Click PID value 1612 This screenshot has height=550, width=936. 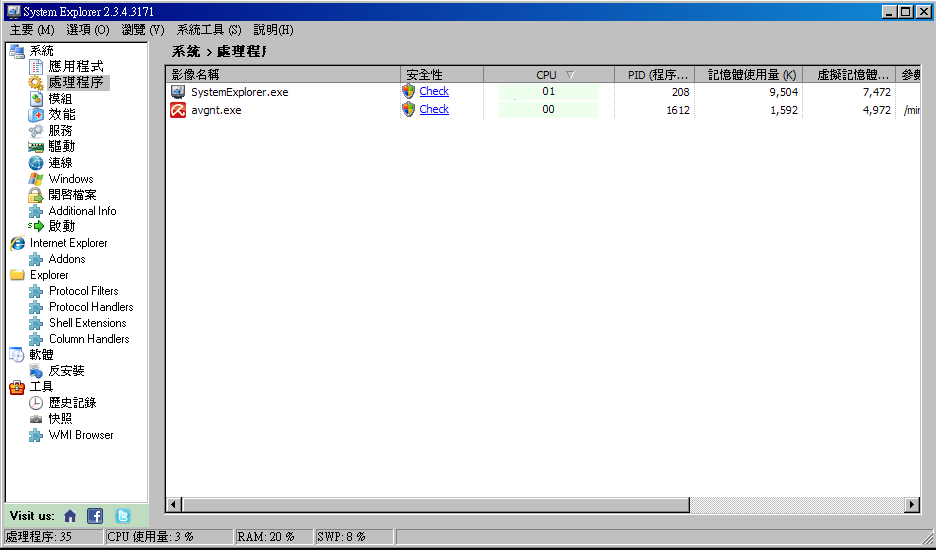(678, 110)
